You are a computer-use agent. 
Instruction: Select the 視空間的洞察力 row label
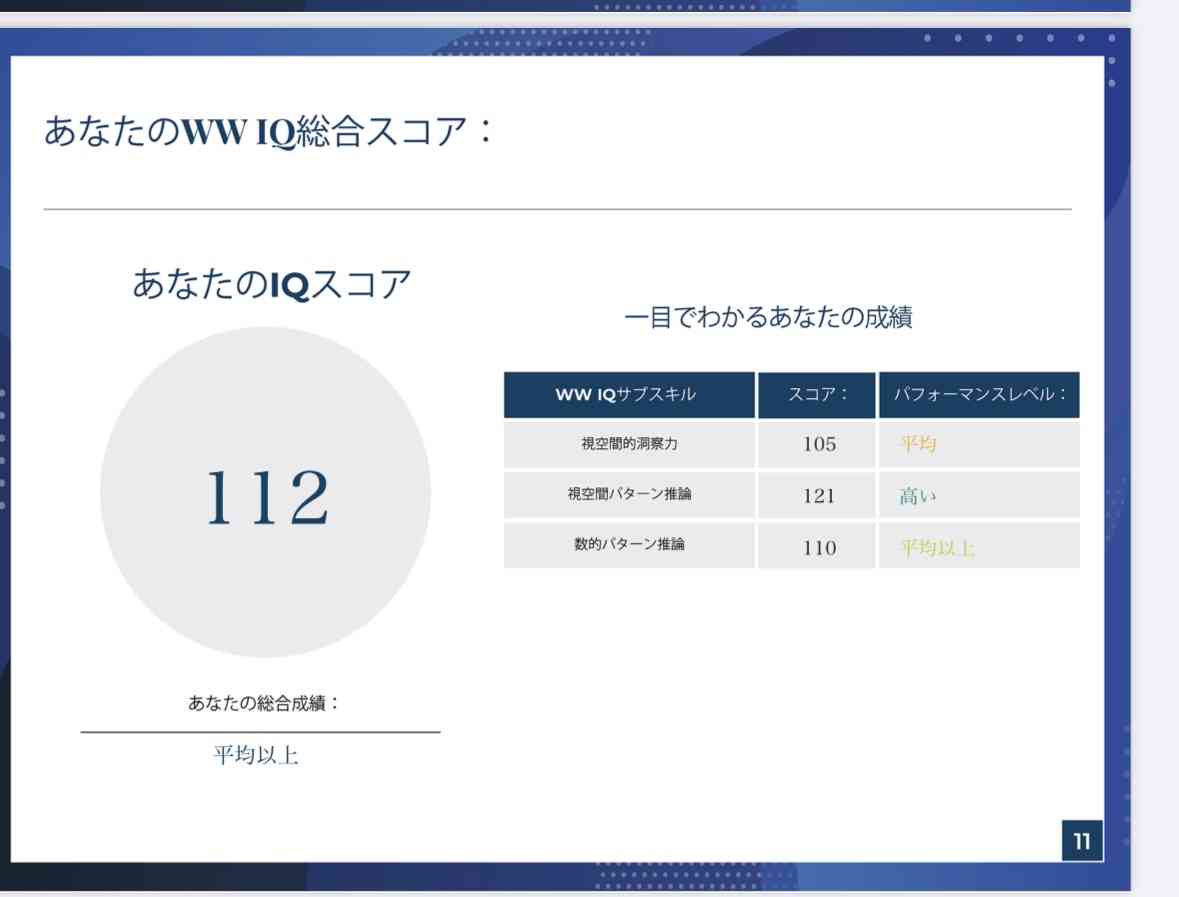629,444
